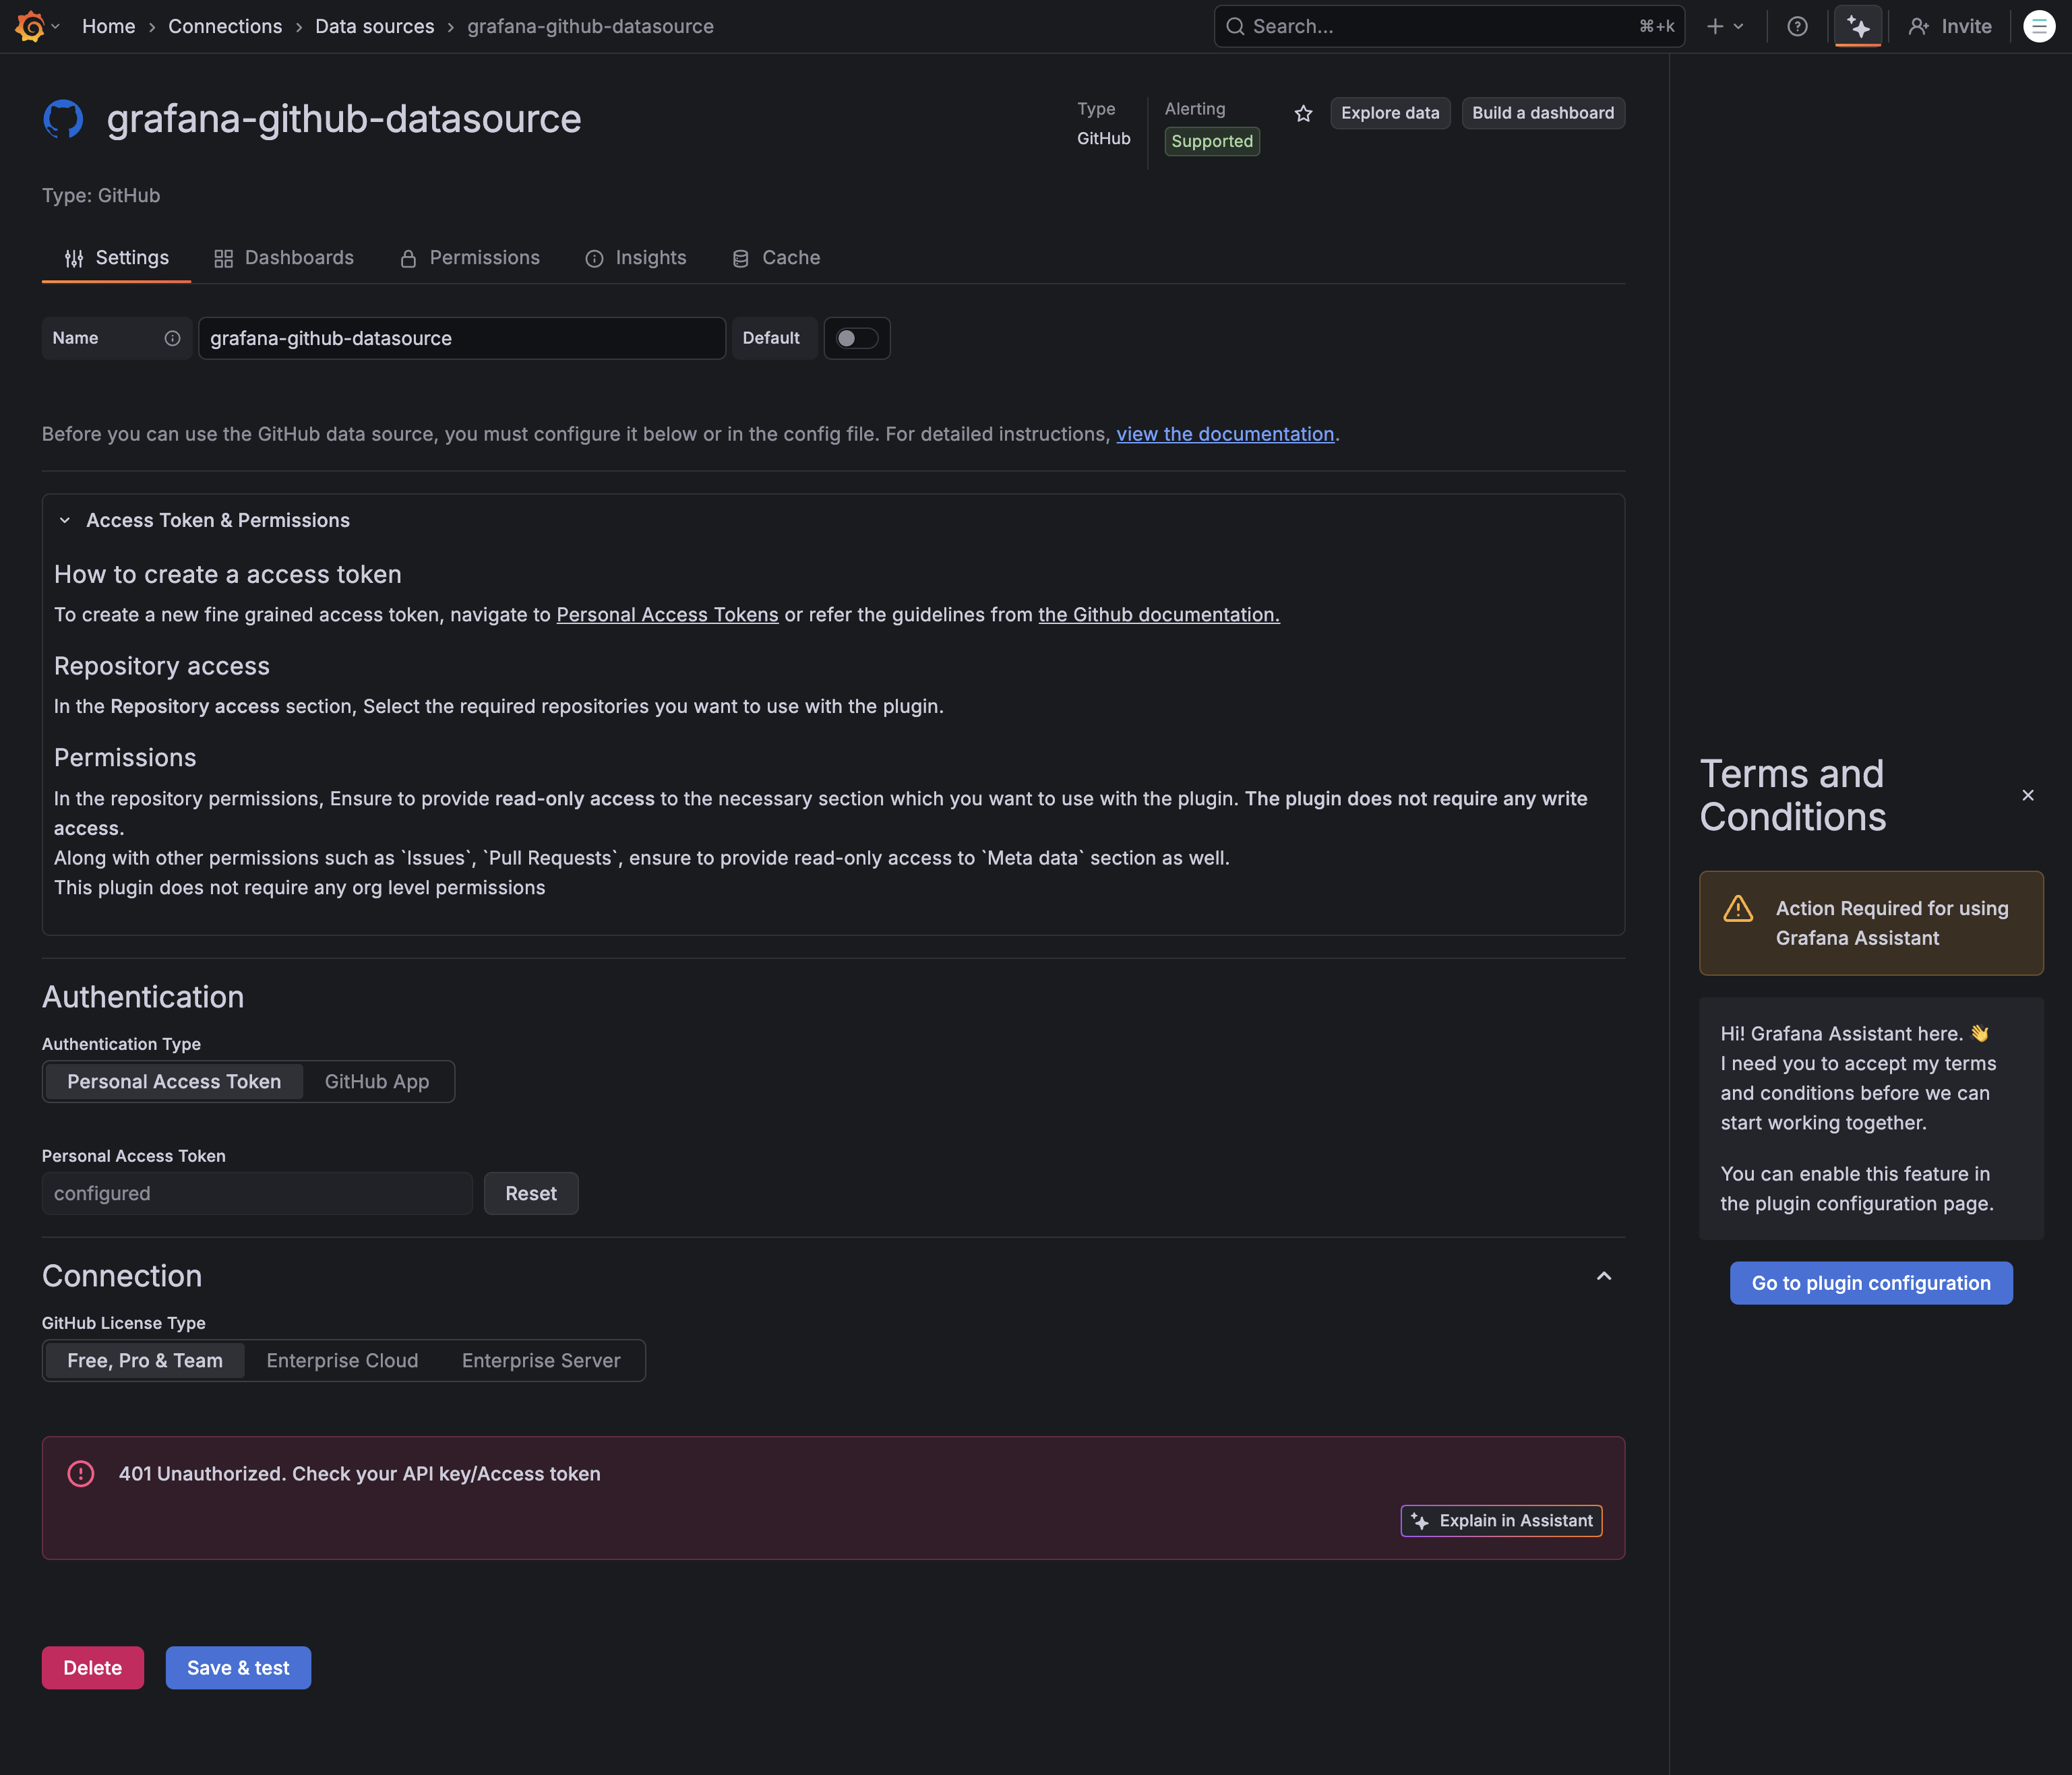Click the data source name input field
The image size is (2072, 1775).
[461, 338]
